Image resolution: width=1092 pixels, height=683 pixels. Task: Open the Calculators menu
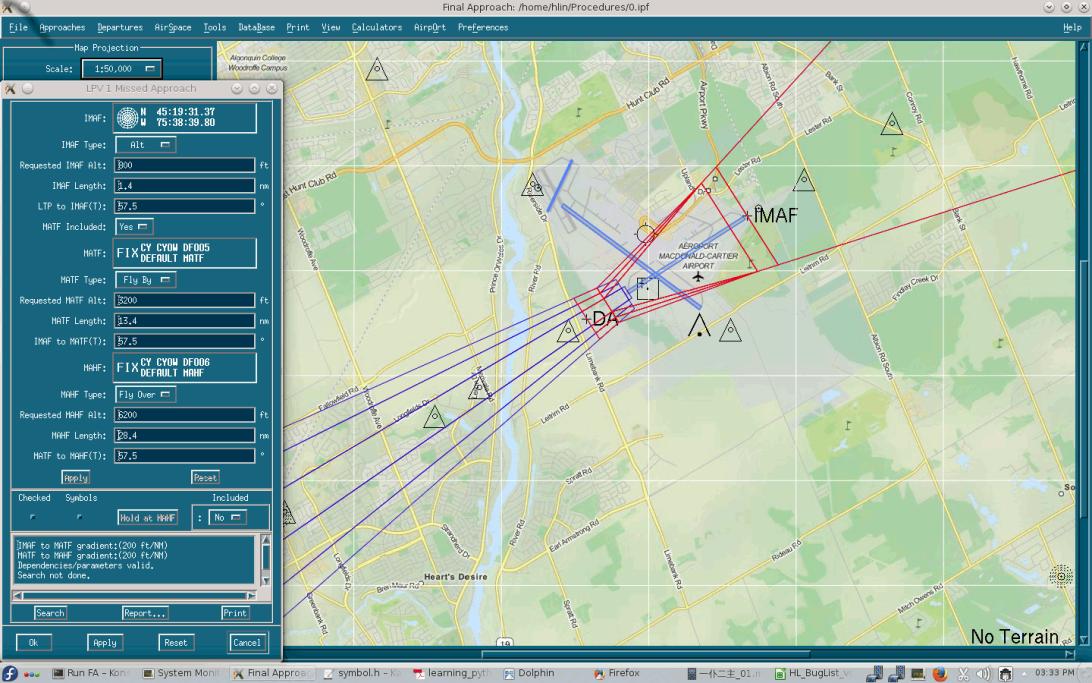[x=377, y=27]
